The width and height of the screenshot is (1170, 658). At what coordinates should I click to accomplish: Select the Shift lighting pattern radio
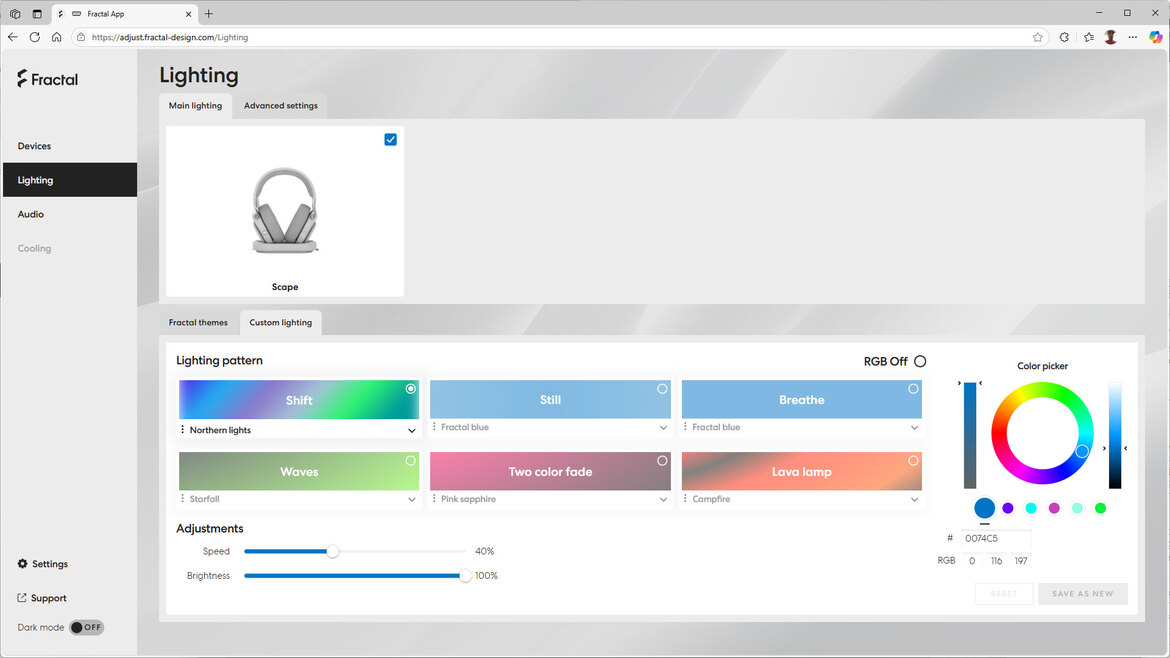[x=410, y=389]
